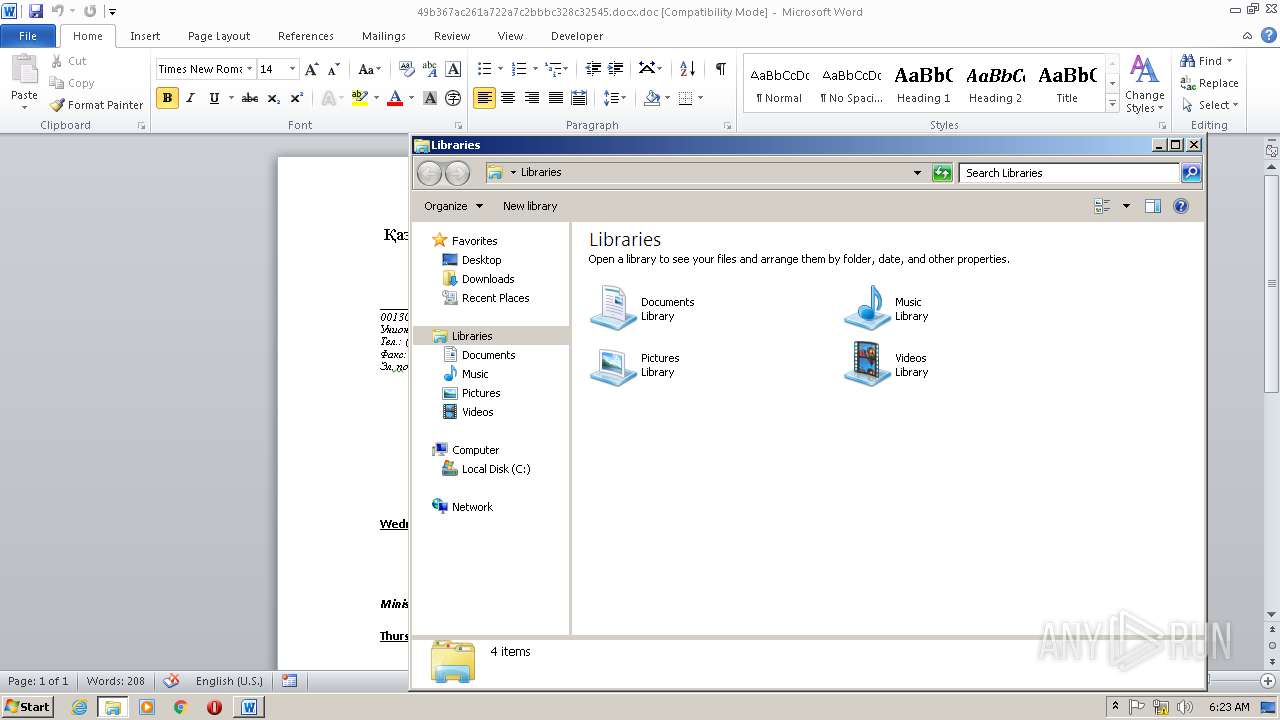Select Downloads in Favorites
The height and width of the screenshot is (720, 1280).
pyautogui.click(x=488, y=279)
